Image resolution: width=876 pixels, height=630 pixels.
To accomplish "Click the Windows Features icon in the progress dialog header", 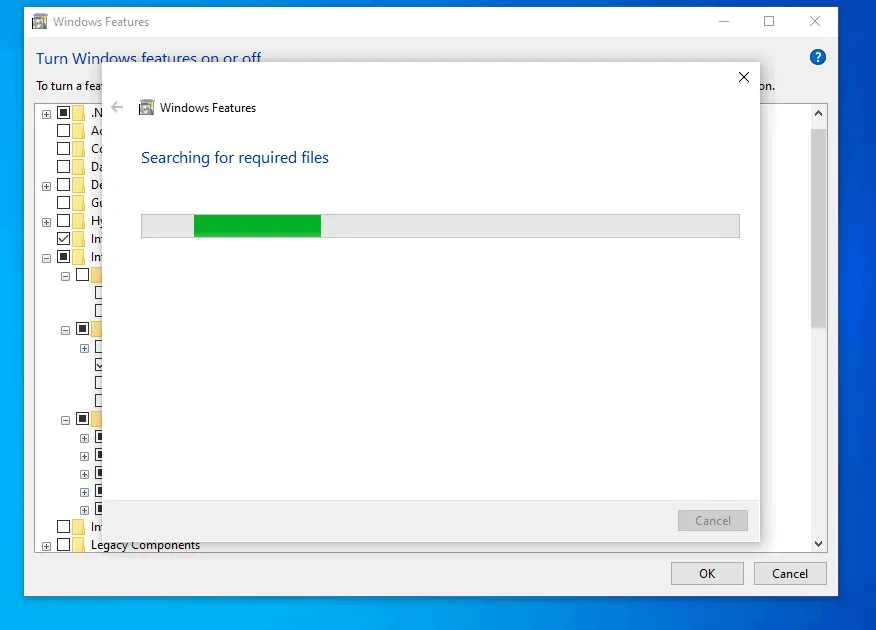I will click(146, 107).
